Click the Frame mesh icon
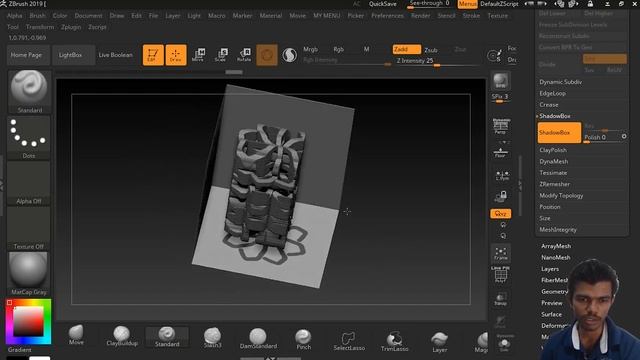This screenshot has width=640, height=360. (500, 253)
